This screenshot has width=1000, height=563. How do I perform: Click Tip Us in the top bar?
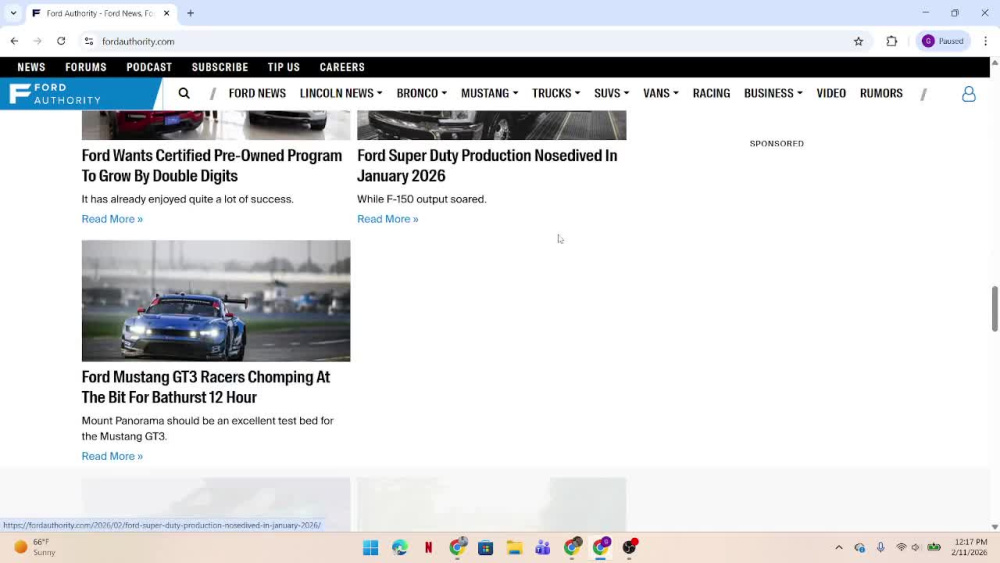point(284,67)
